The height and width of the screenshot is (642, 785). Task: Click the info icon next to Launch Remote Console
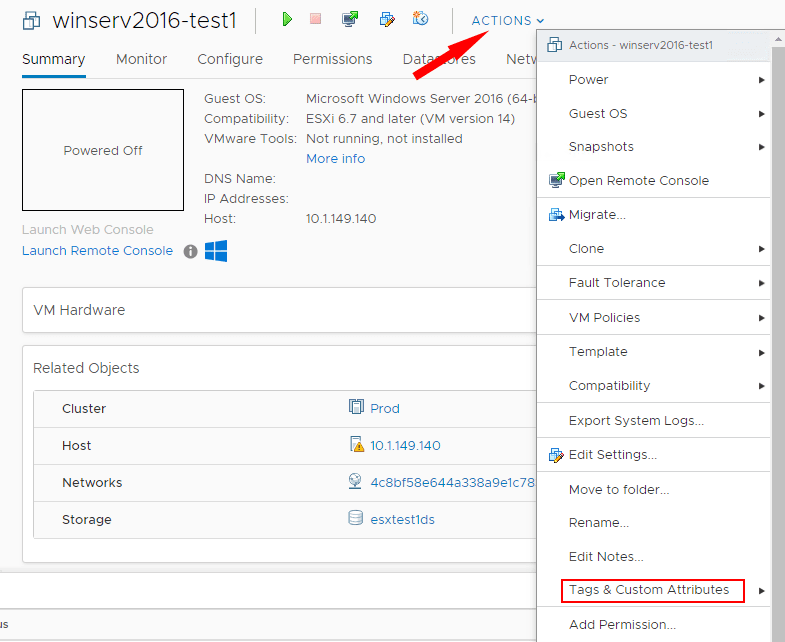click(190, 251)
